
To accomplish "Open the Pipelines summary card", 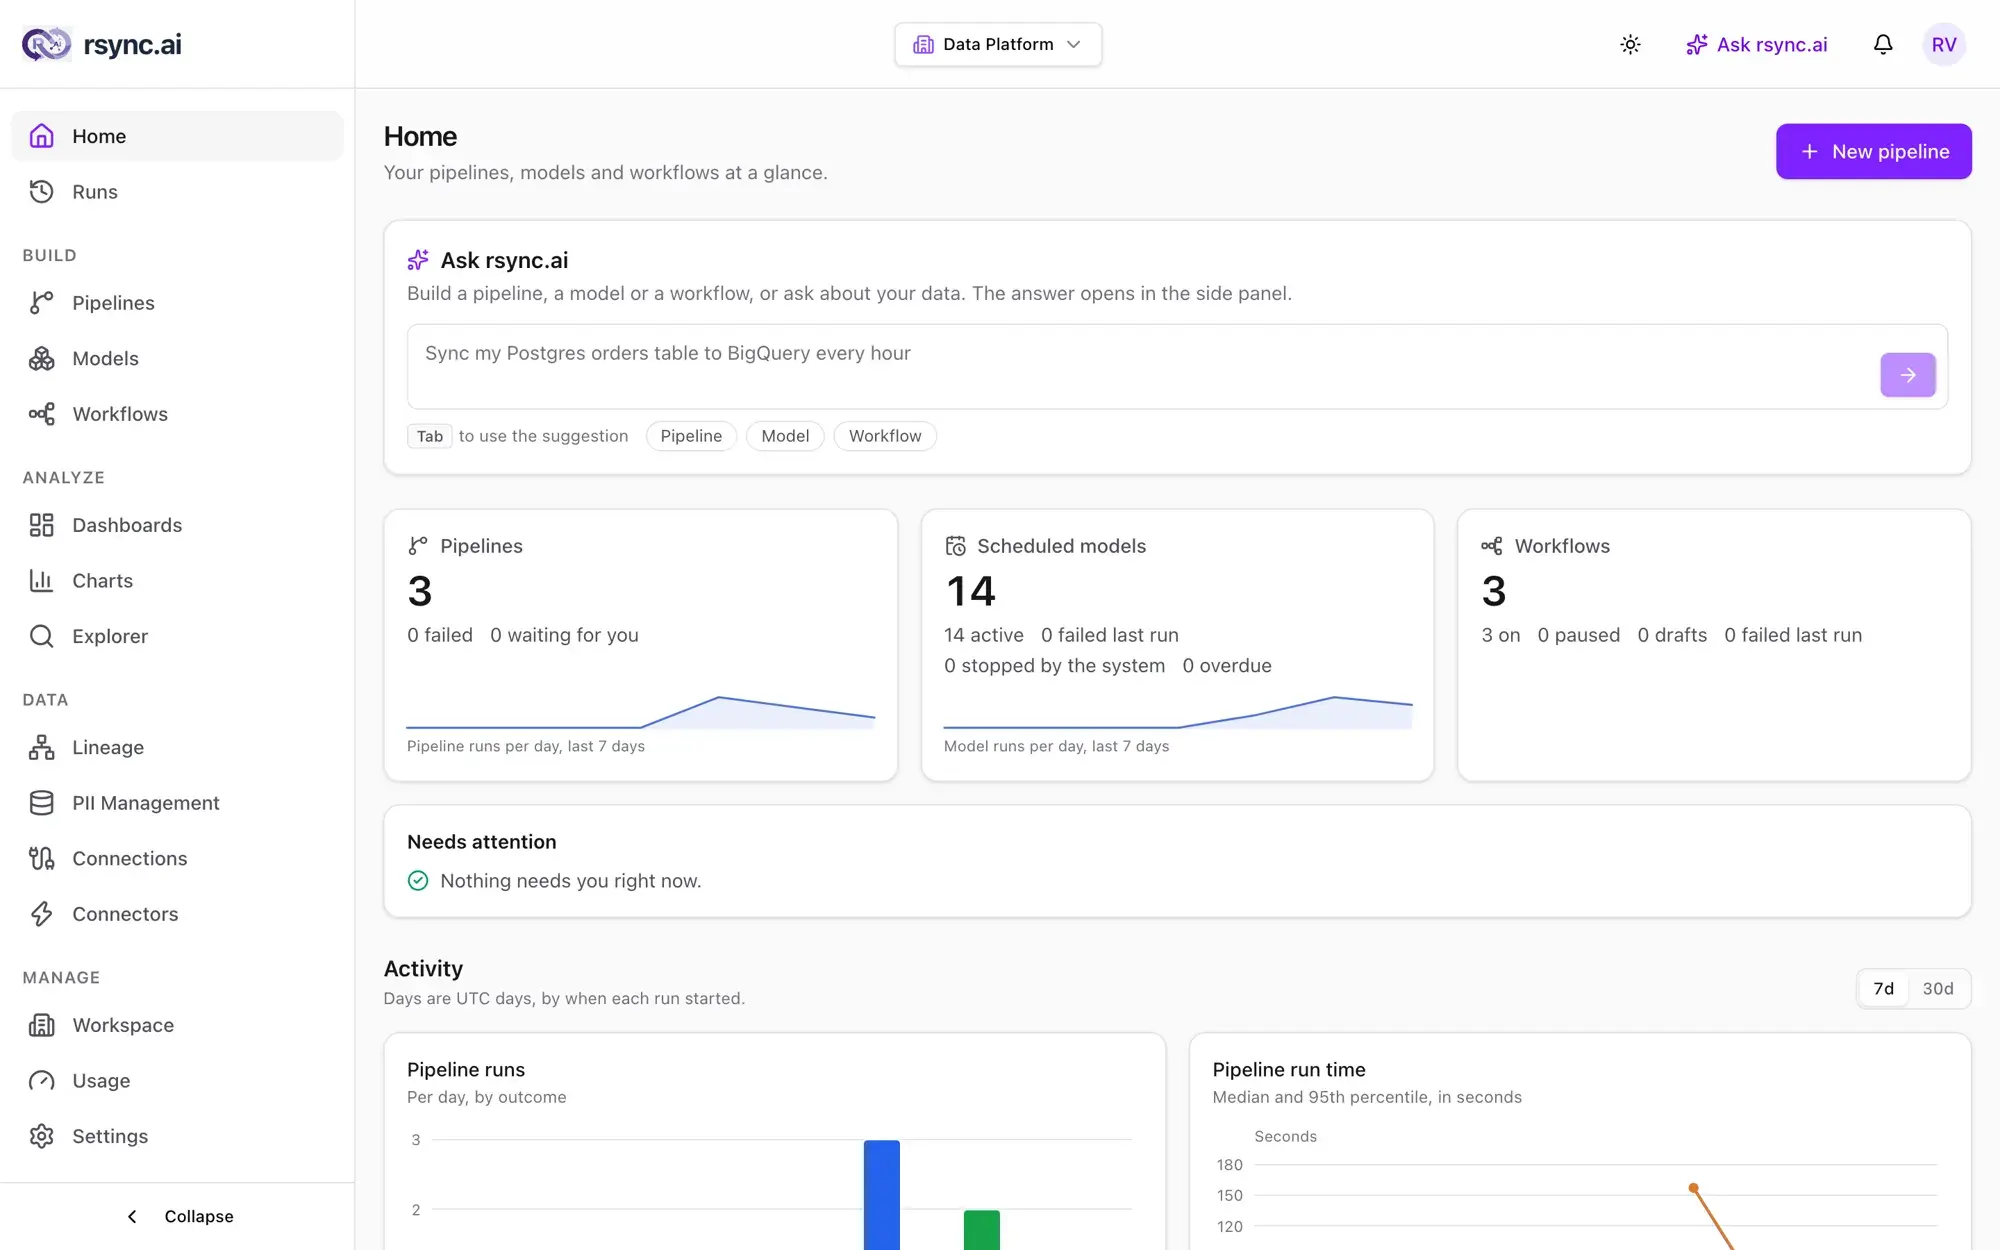I will click(x=641, y=645).
